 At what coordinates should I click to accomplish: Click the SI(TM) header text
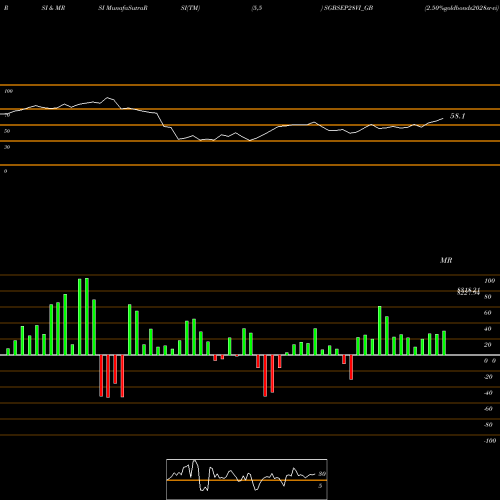click(190, 8)
